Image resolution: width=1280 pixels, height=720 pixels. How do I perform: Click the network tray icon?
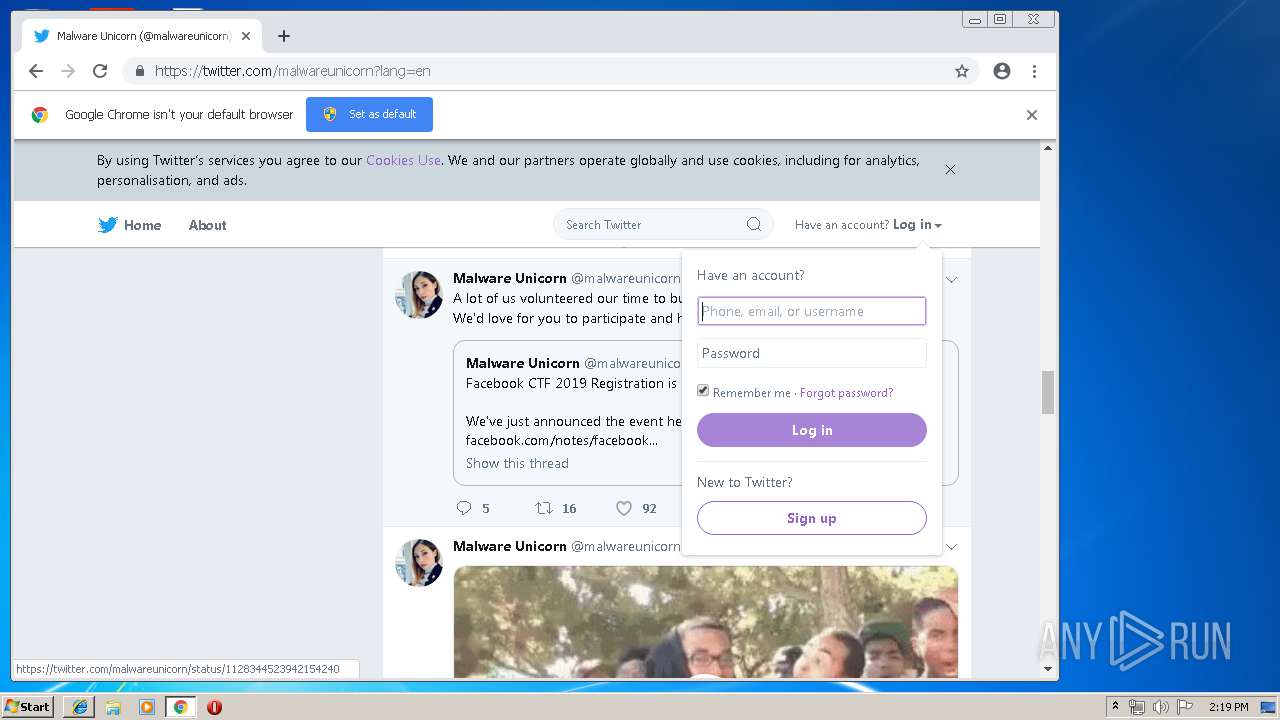[1137, 707]
